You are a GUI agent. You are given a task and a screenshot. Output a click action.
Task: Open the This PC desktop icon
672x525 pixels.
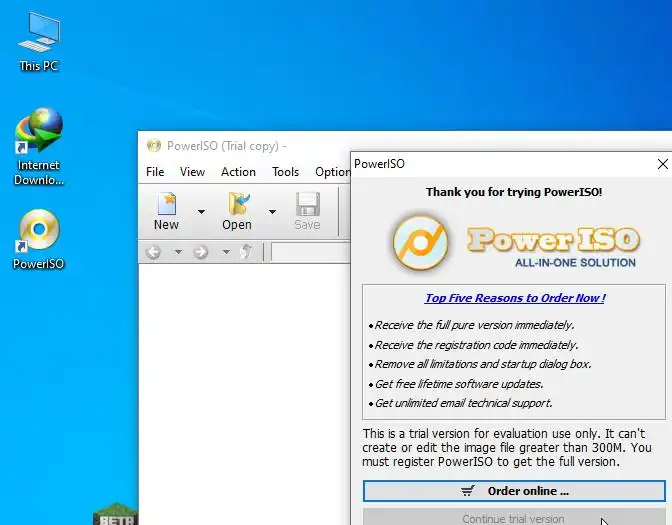tap(39, 42)
